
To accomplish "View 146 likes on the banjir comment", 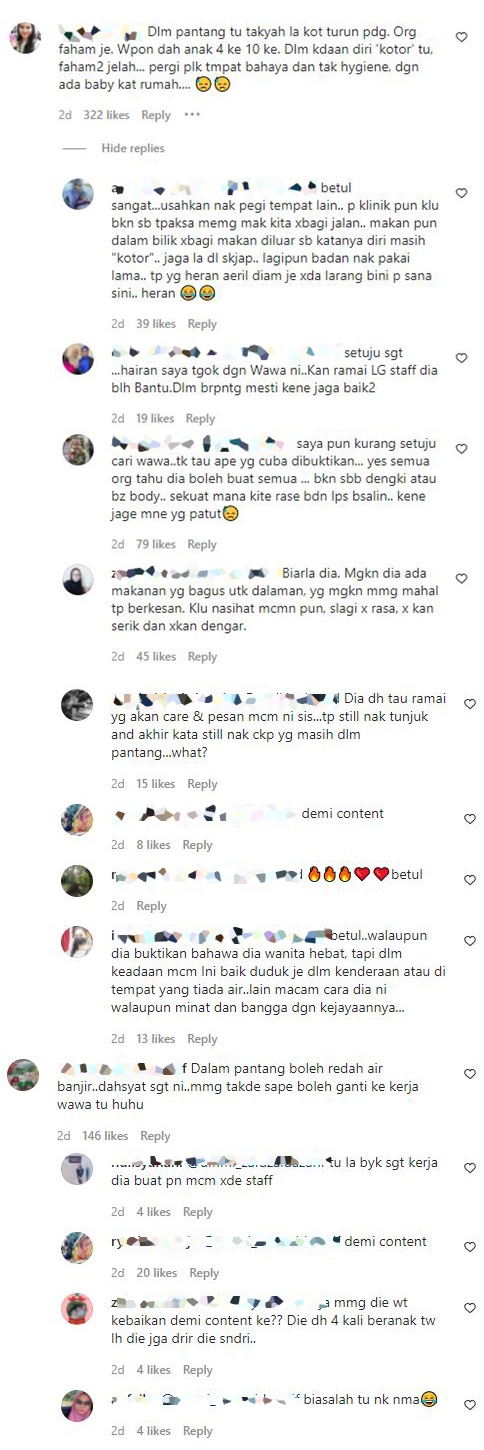I will pos(103,1136).
